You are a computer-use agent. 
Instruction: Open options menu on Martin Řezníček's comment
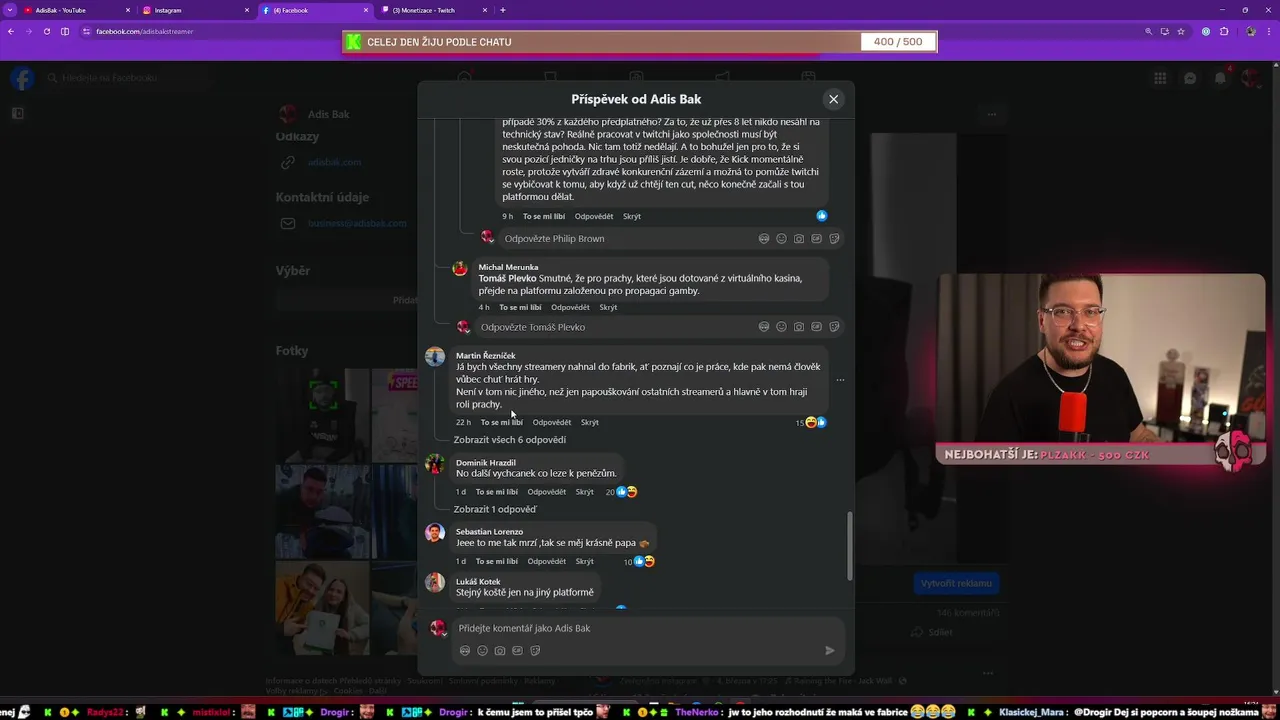[840, 380]
